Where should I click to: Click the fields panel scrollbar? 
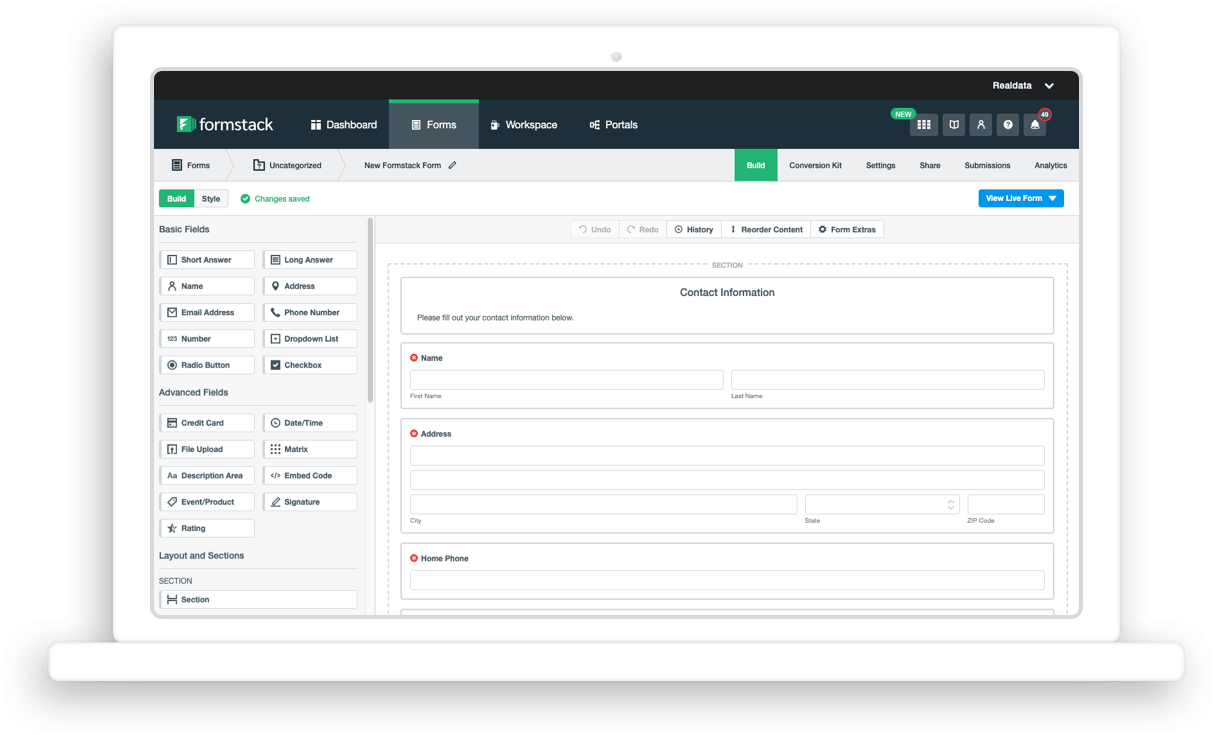point(370,310)
